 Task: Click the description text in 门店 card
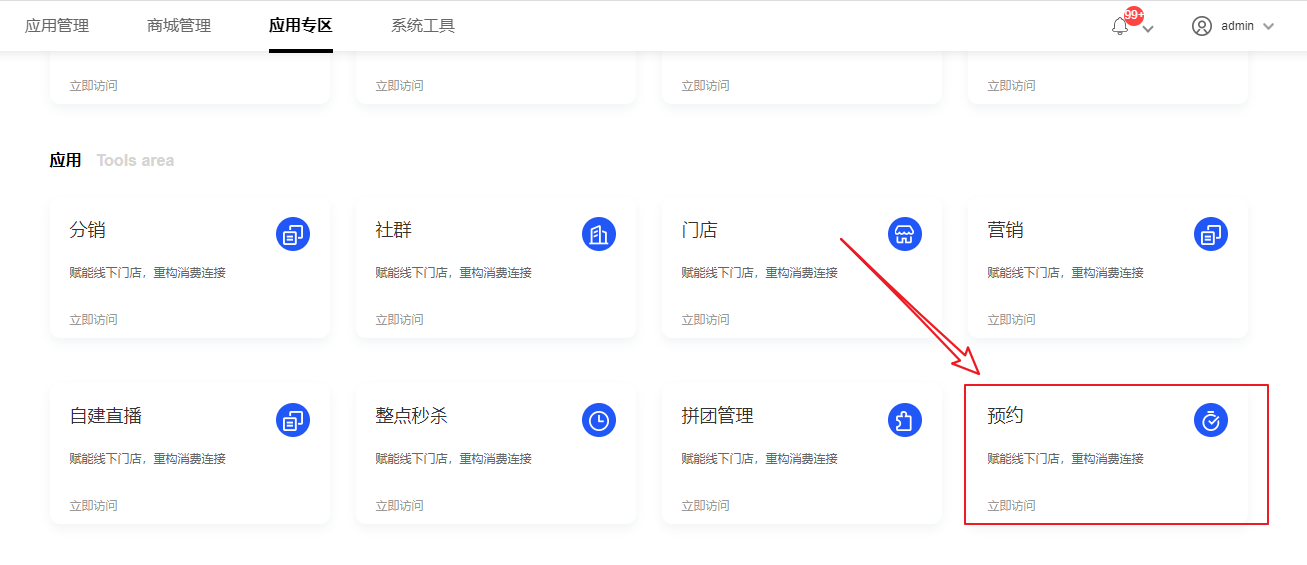click(760, 273)
